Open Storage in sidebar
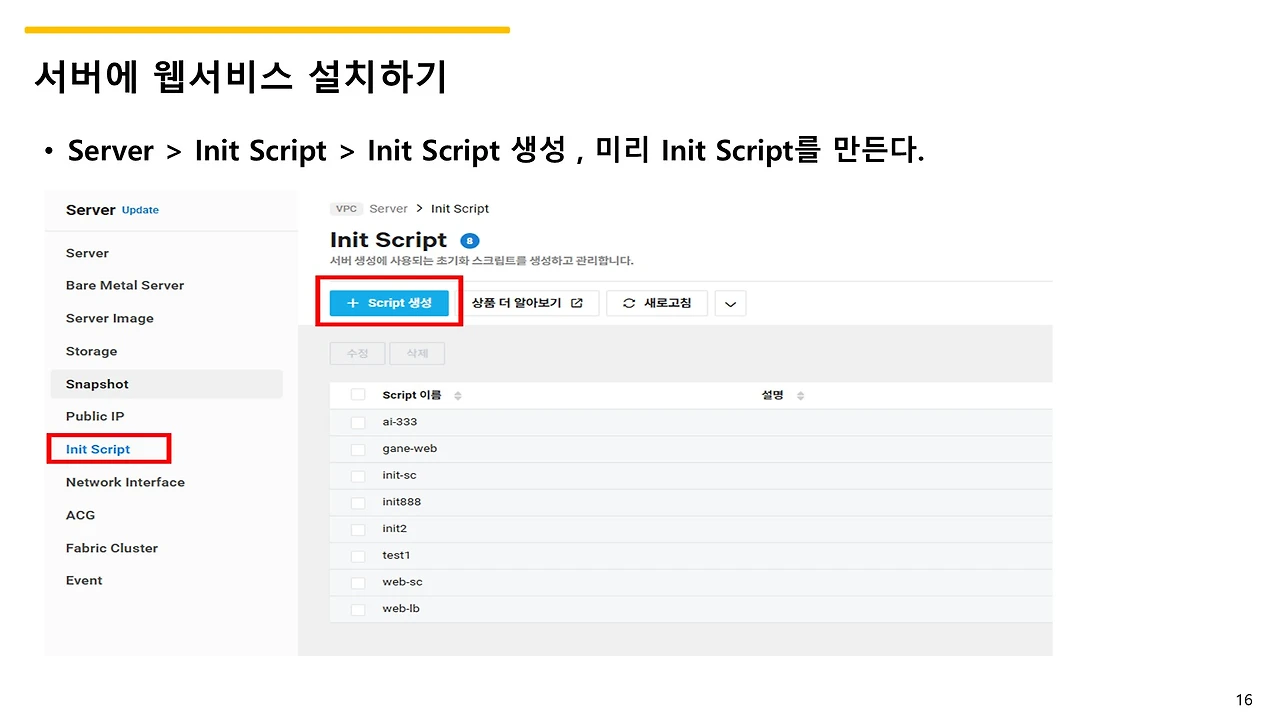This screenshot has height=720, width=1280. click(91, 351)
